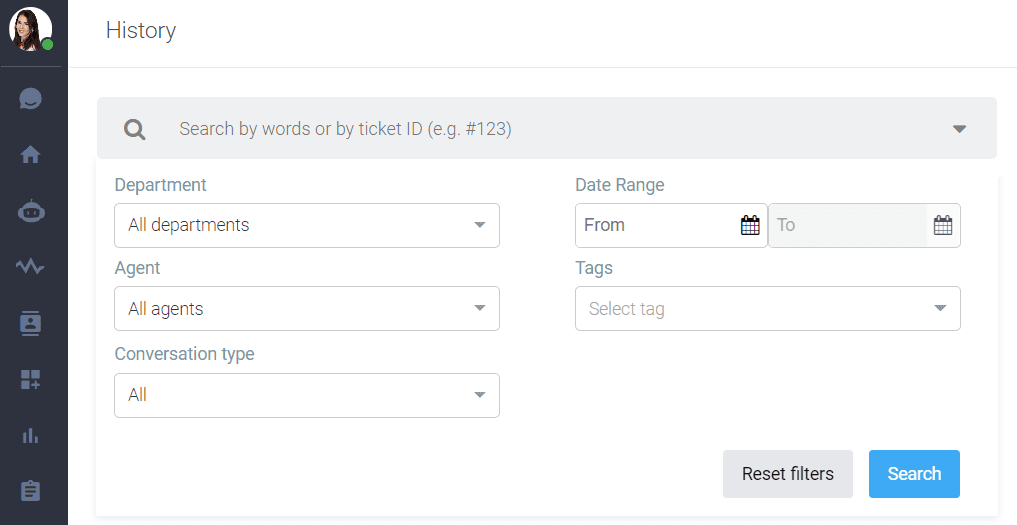Image resolution: width=1017 pixels, height=525 pixels.
Task: Open the reports bar chart icon
Action: coord(30,435)
